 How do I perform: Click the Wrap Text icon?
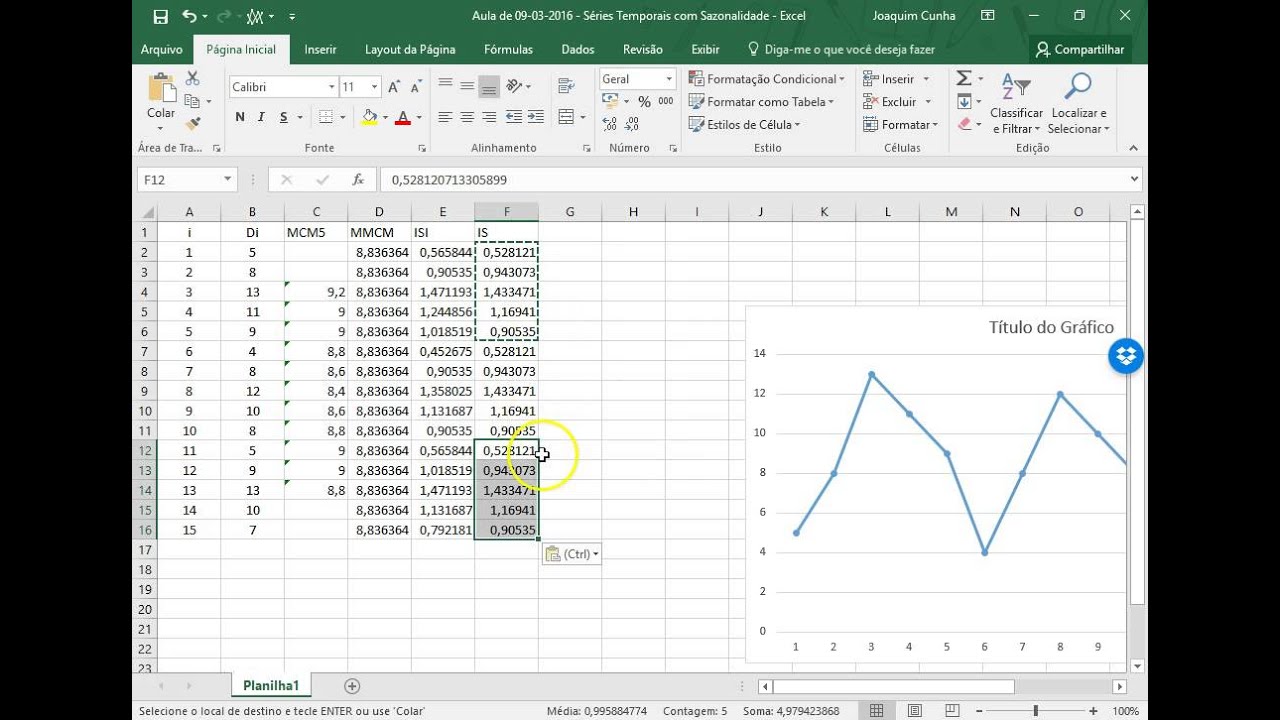click(x=564, y=86)
